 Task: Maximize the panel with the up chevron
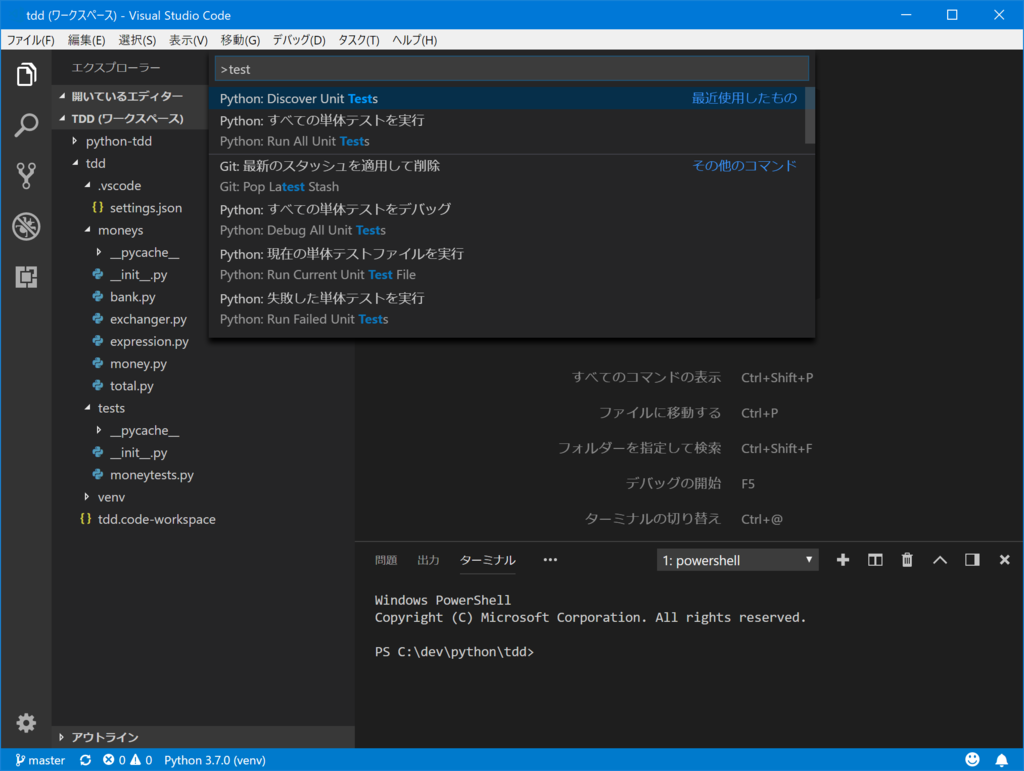[940, 560]
